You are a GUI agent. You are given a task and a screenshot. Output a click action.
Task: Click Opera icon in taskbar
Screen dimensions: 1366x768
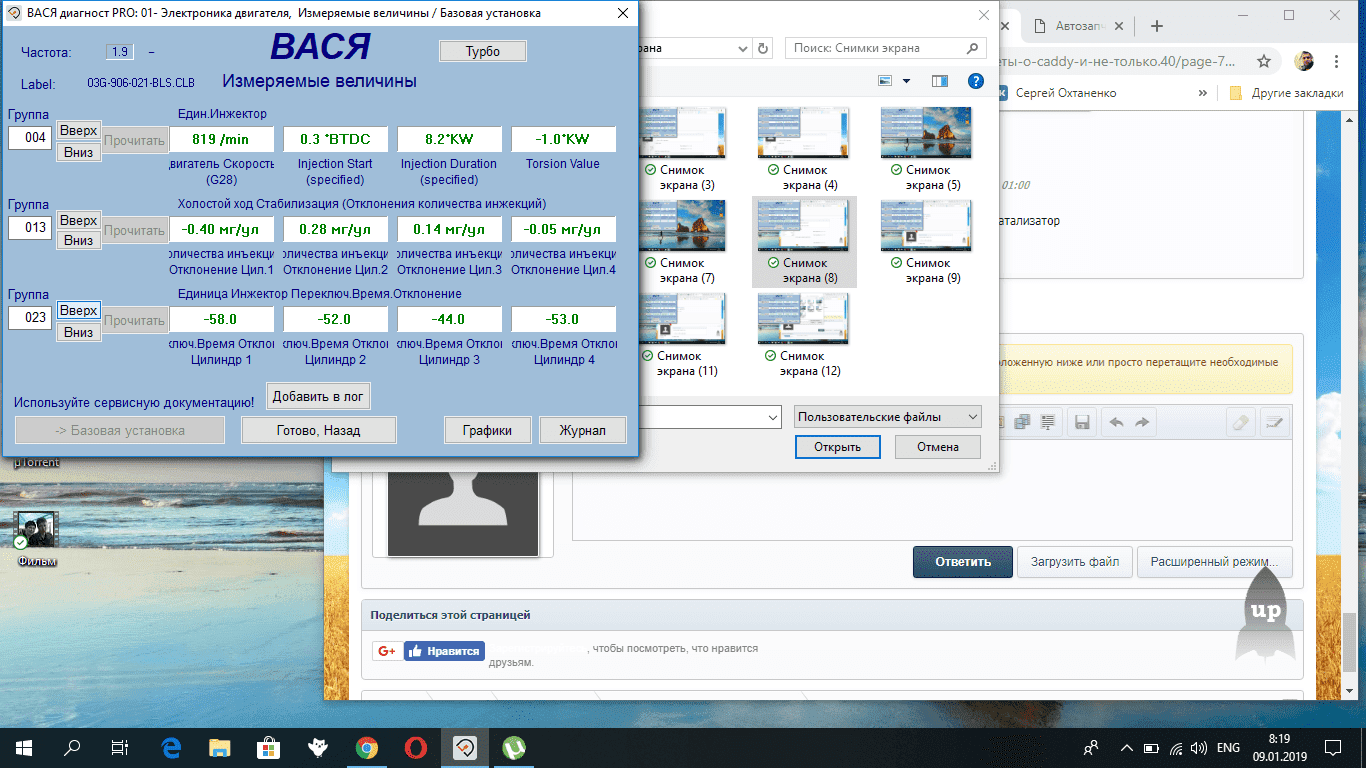(x=416, y=747)
